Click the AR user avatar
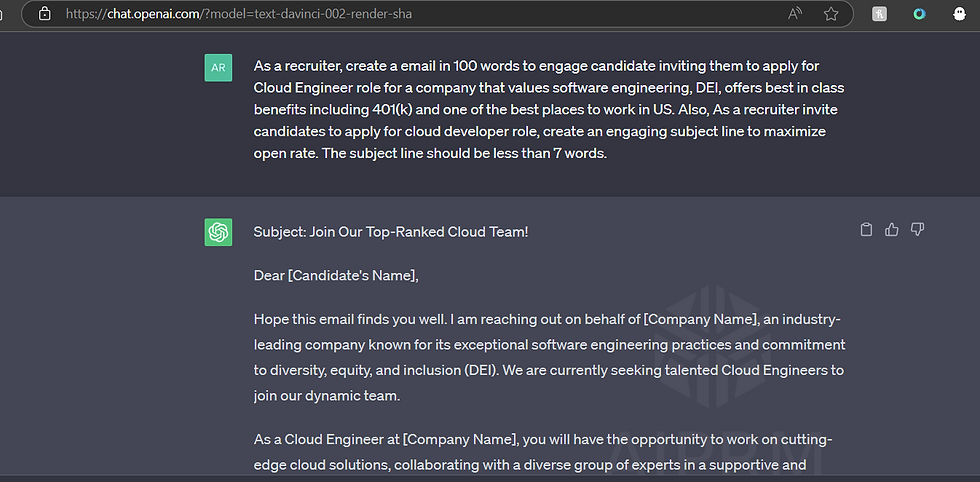 (x=218, y=68)
